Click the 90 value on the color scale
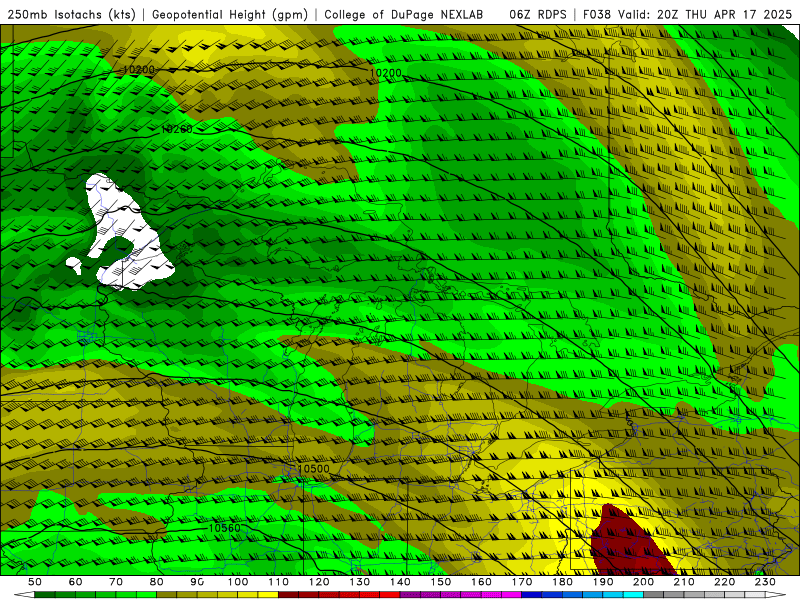800x600 pixels. [x=197, y=582]
